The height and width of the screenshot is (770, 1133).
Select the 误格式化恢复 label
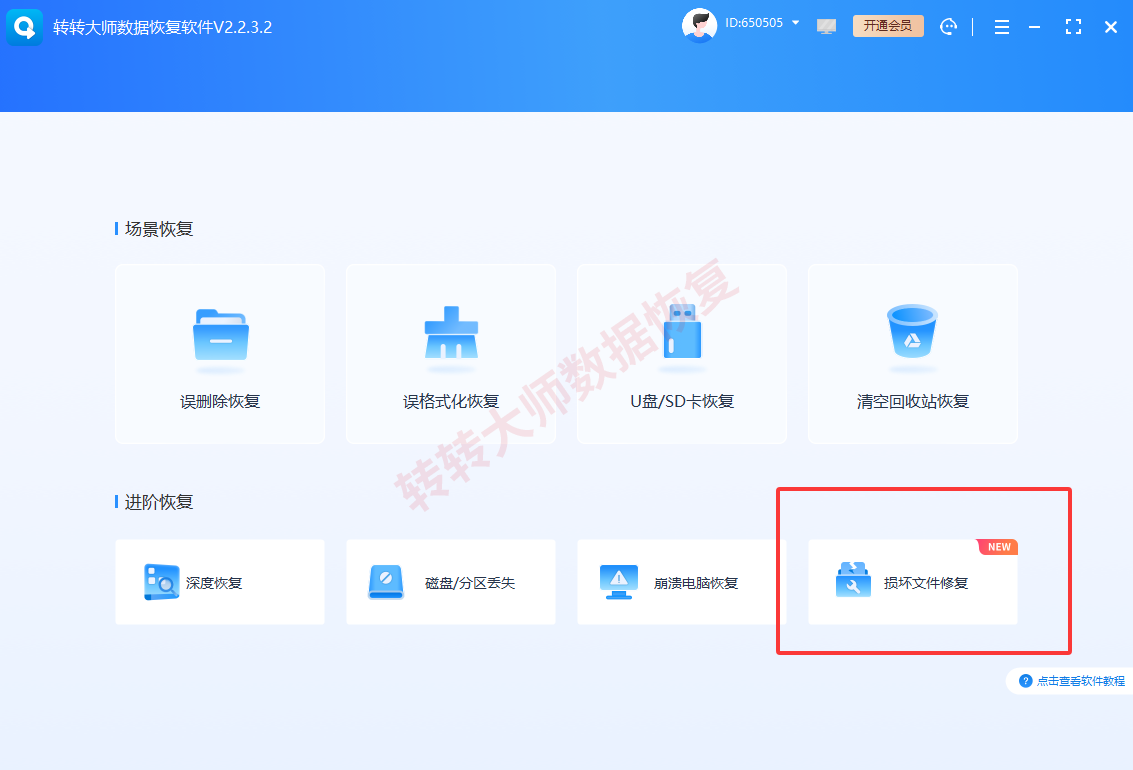[451, 402]
